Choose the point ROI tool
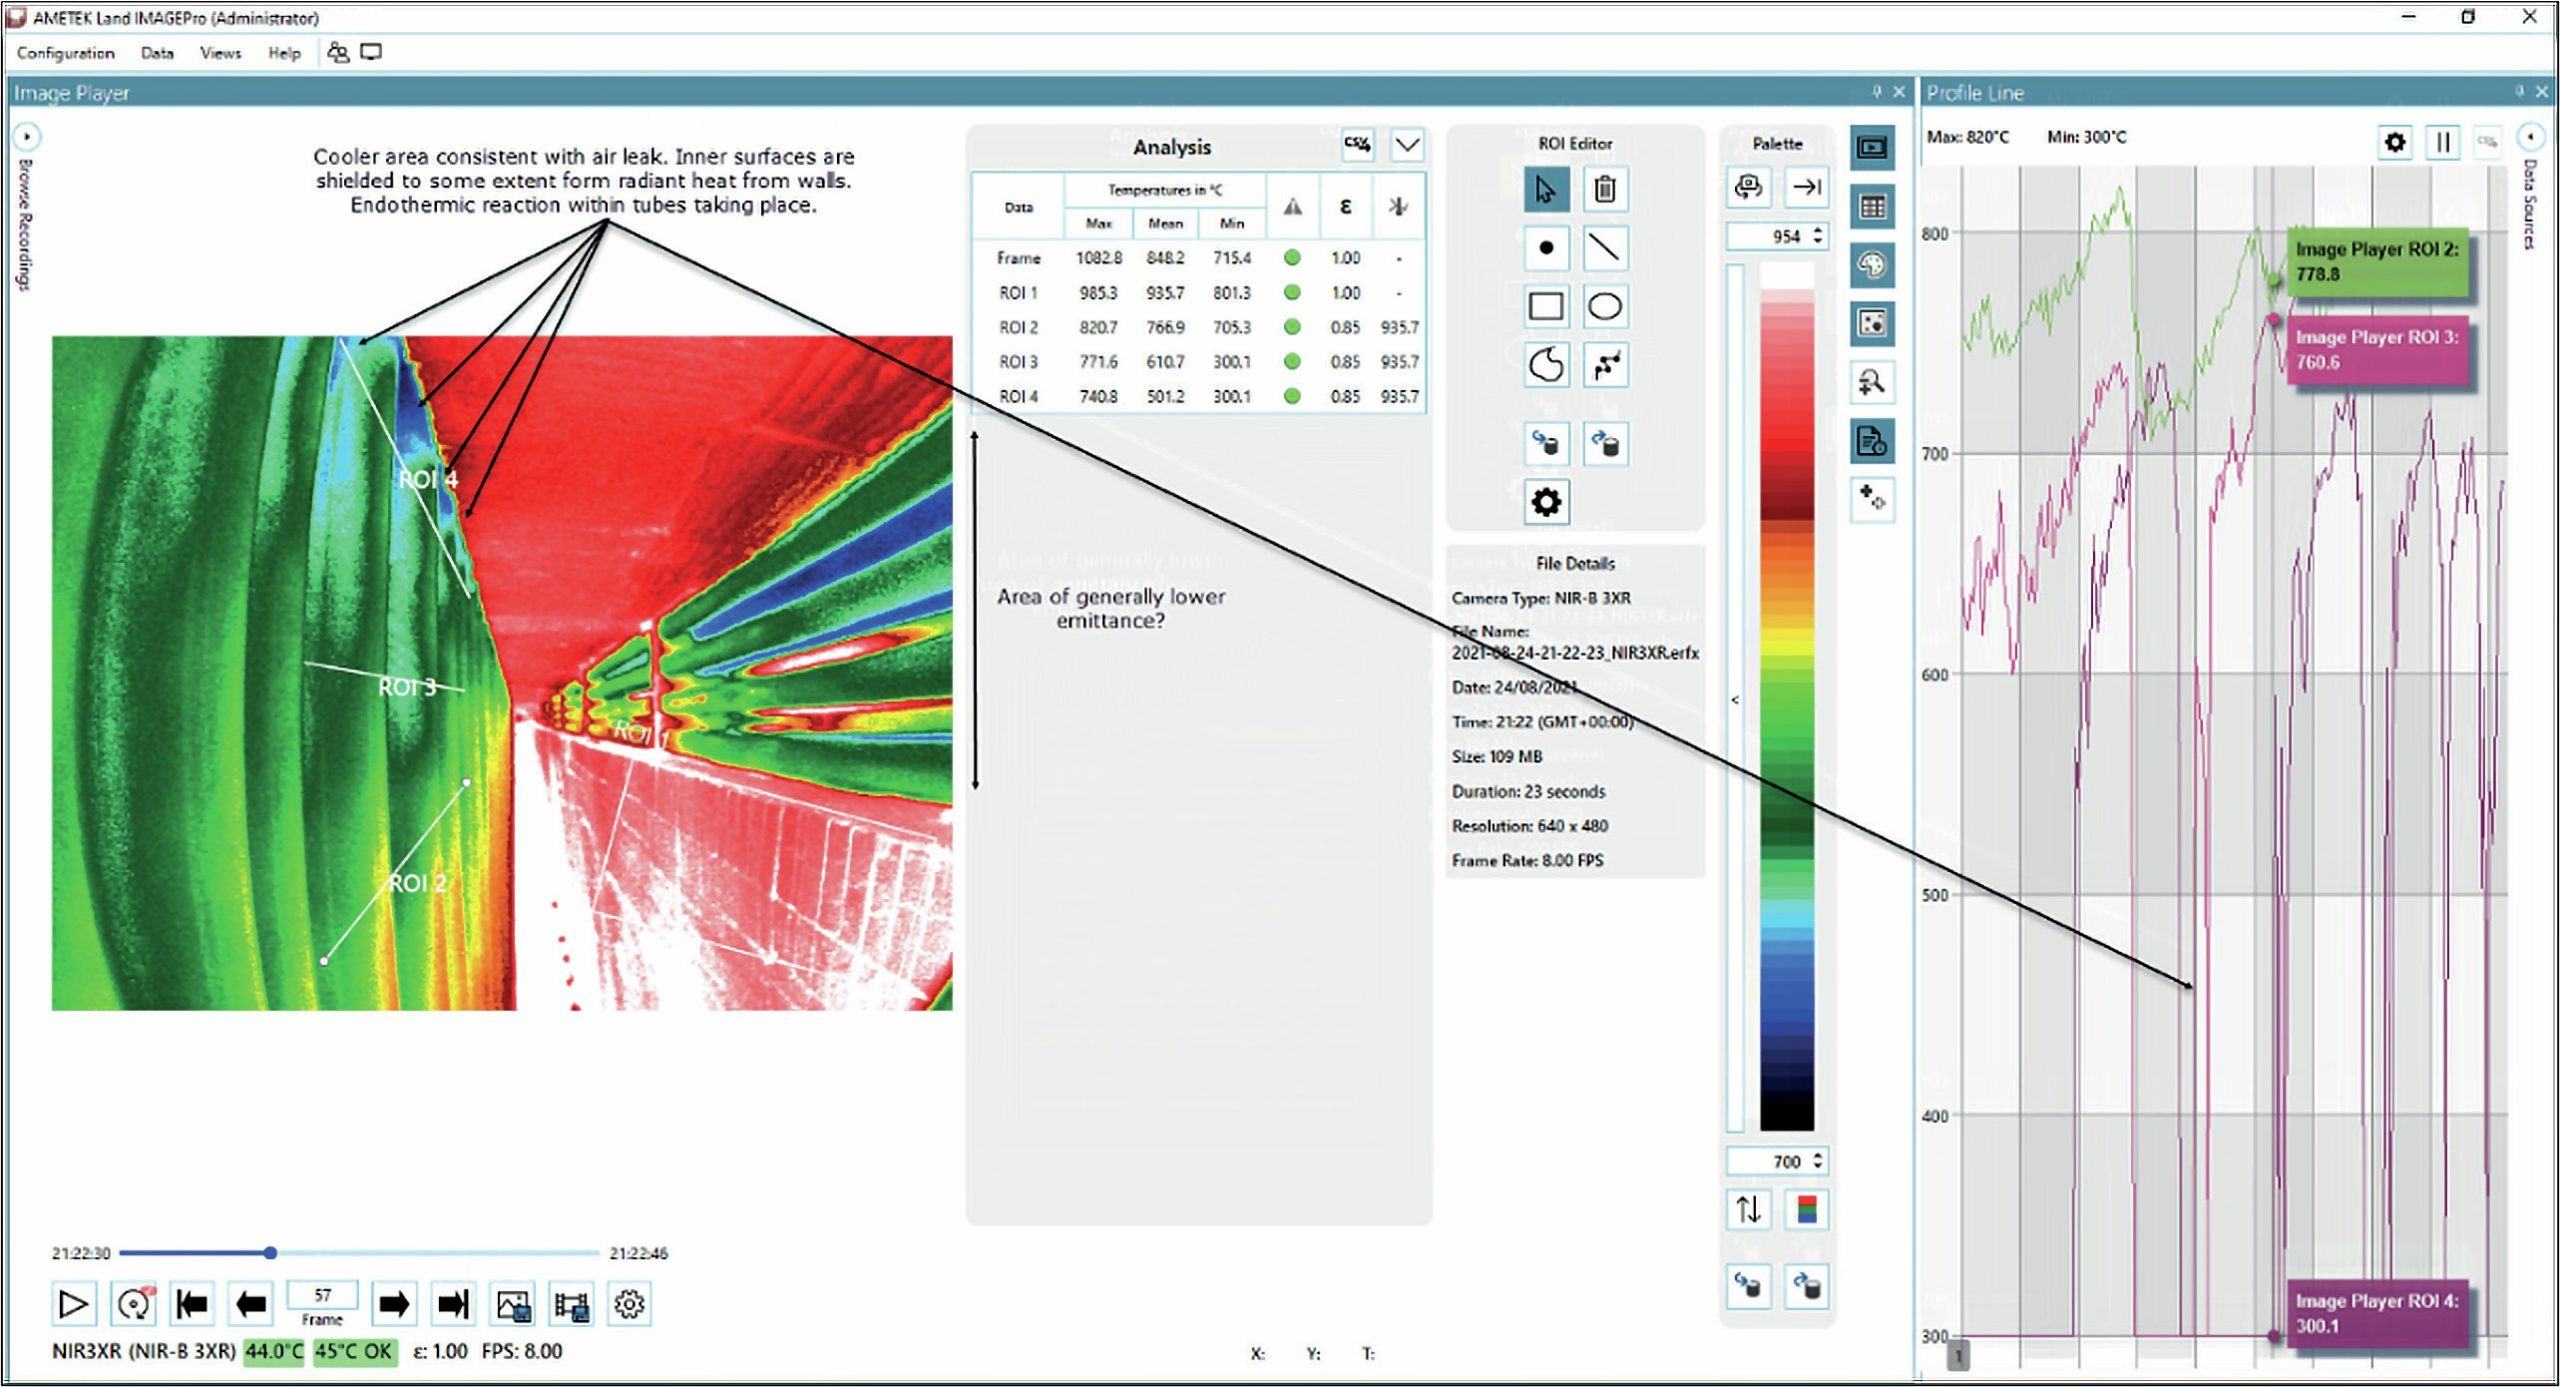Image resolution: width=2560 pixels, height=1387 pixels. (x=1546, y=248)
